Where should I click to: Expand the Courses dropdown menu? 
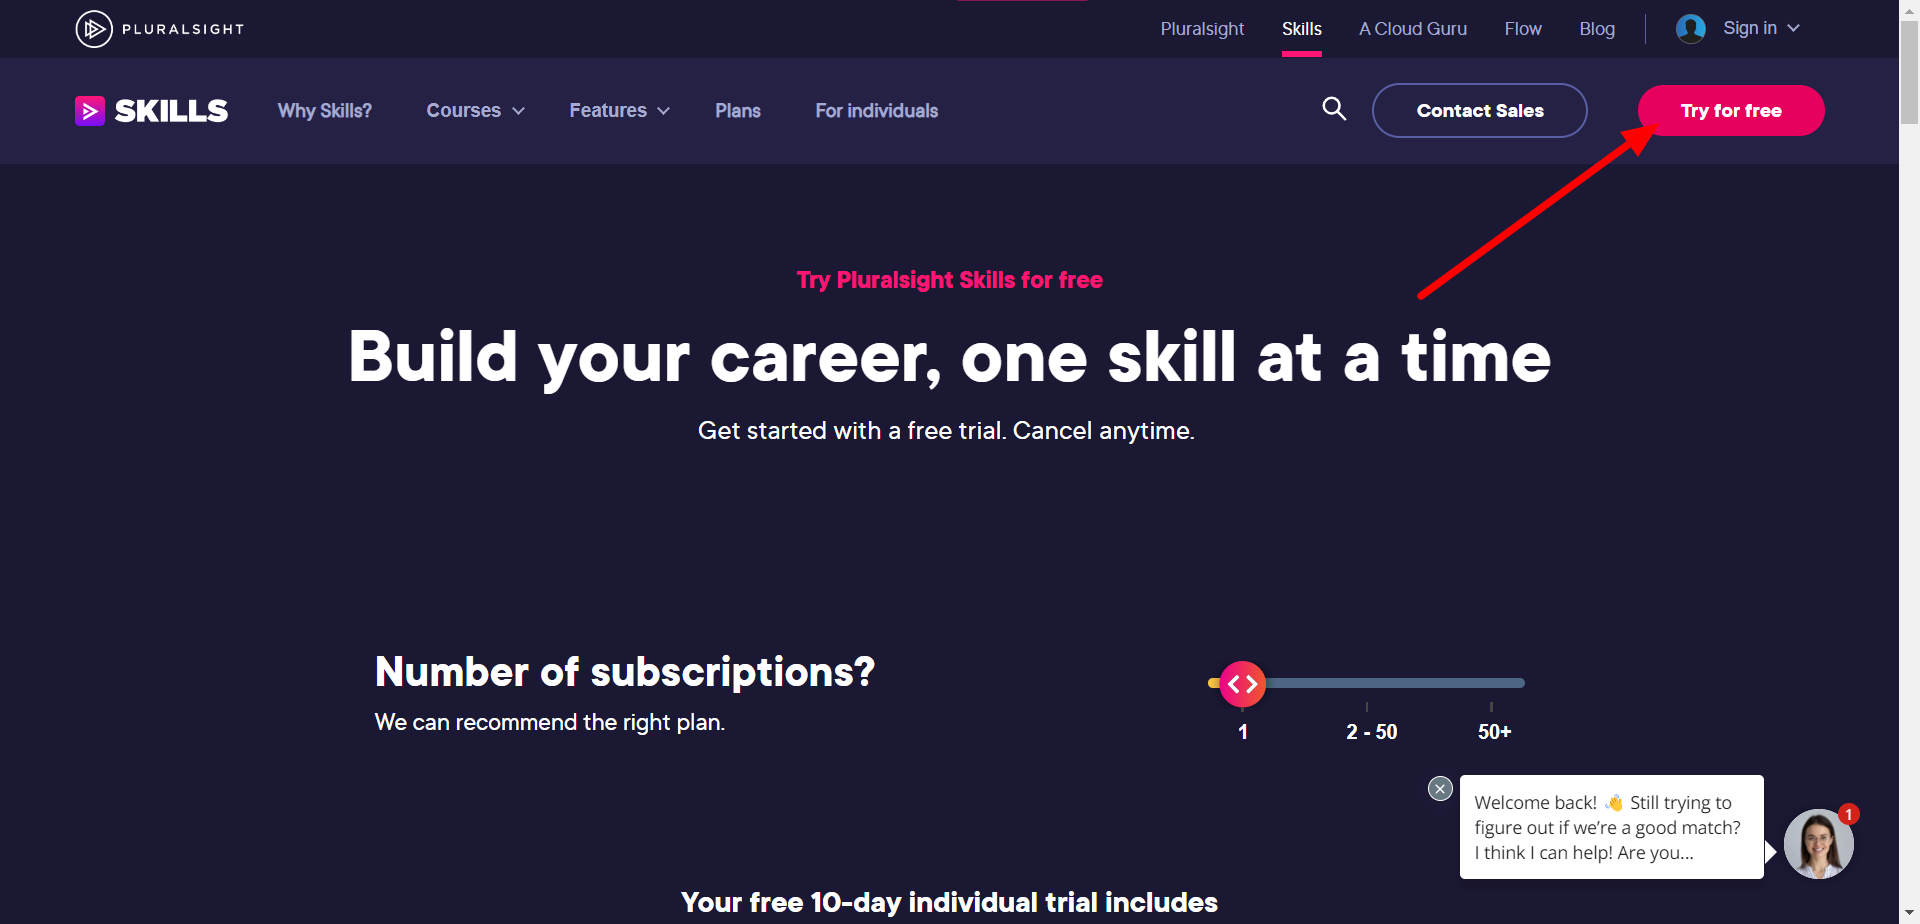click(475, 111)
